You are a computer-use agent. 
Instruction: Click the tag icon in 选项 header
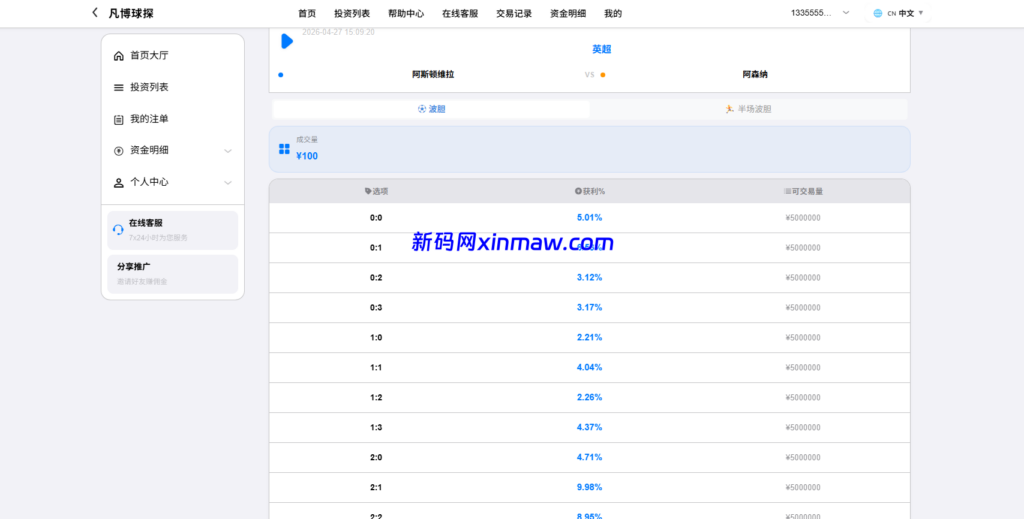(x=368, y=191)
